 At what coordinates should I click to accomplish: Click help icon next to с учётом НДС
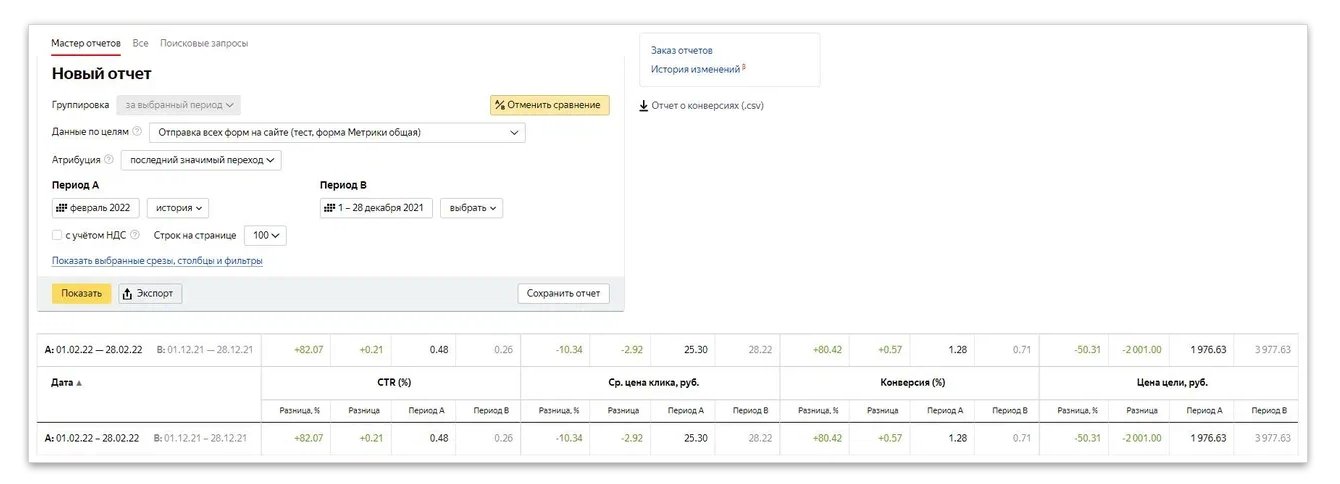[135, 236]
